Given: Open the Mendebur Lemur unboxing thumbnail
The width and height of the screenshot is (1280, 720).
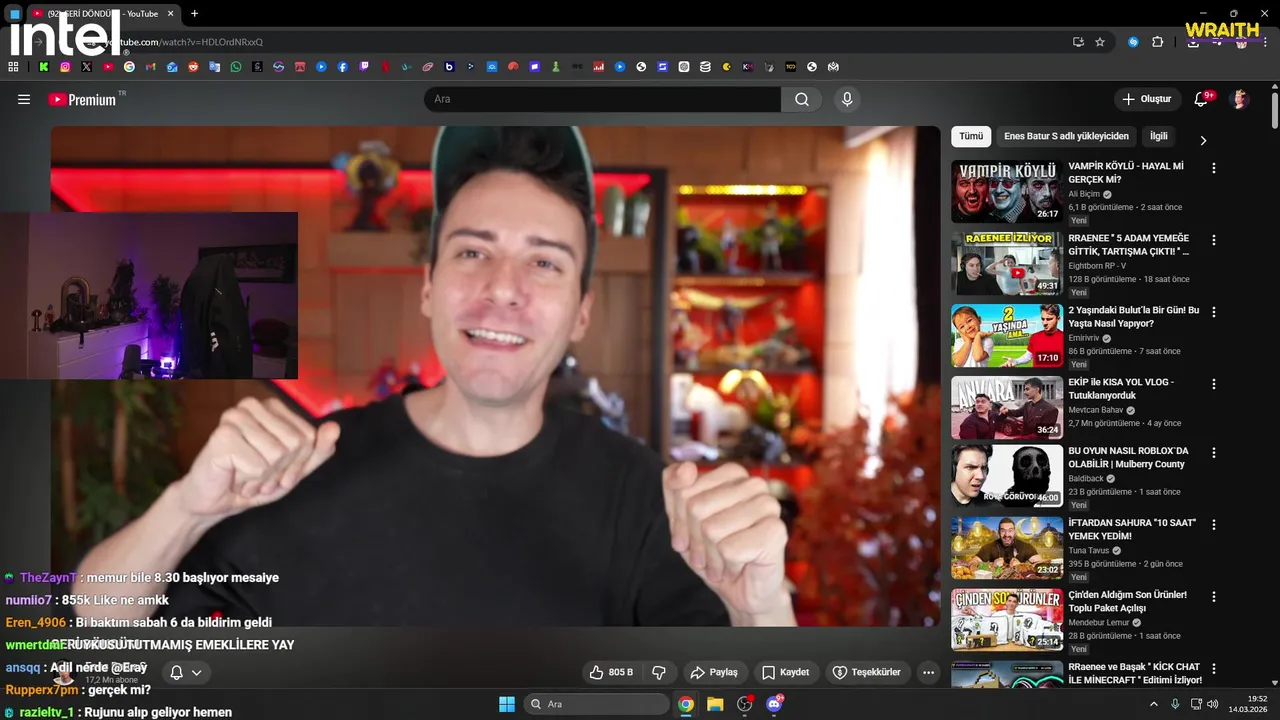Looking at the screenshot, I should click(1007, 620).
